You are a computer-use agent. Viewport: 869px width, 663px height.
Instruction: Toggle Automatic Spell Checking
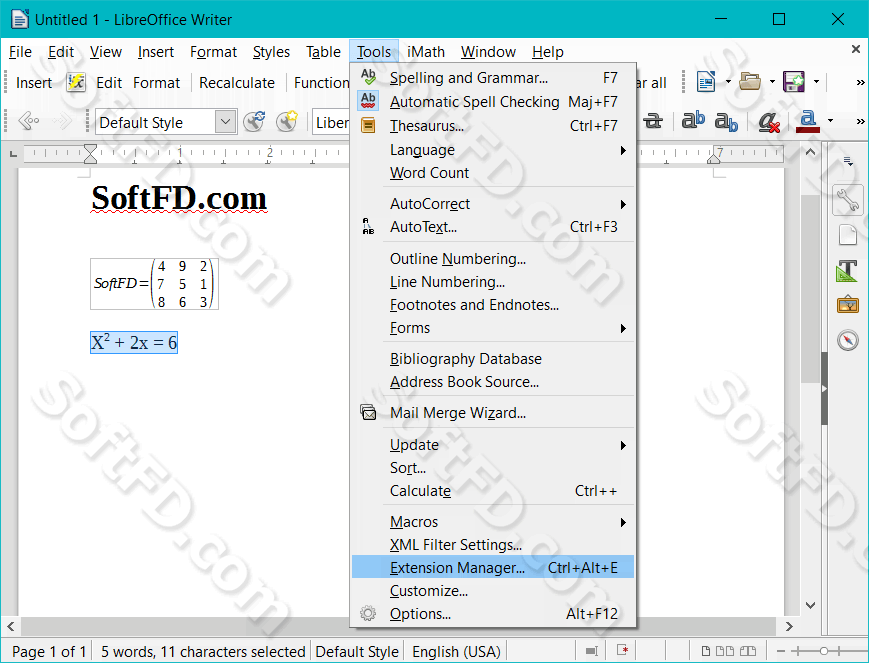pos(492,101)
